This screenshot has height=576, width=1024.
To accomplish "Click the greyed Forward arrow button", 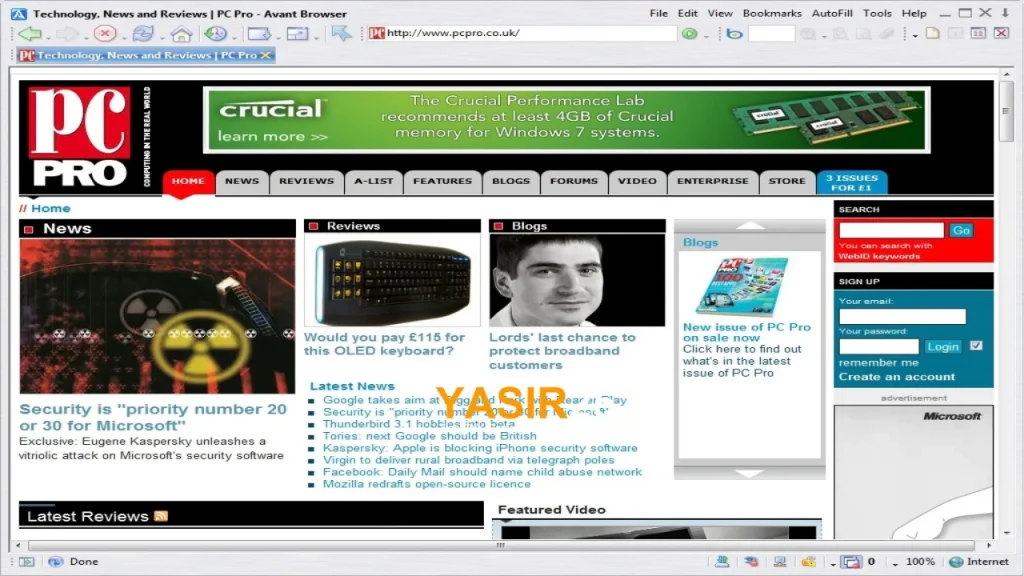I will coord(65,33).
